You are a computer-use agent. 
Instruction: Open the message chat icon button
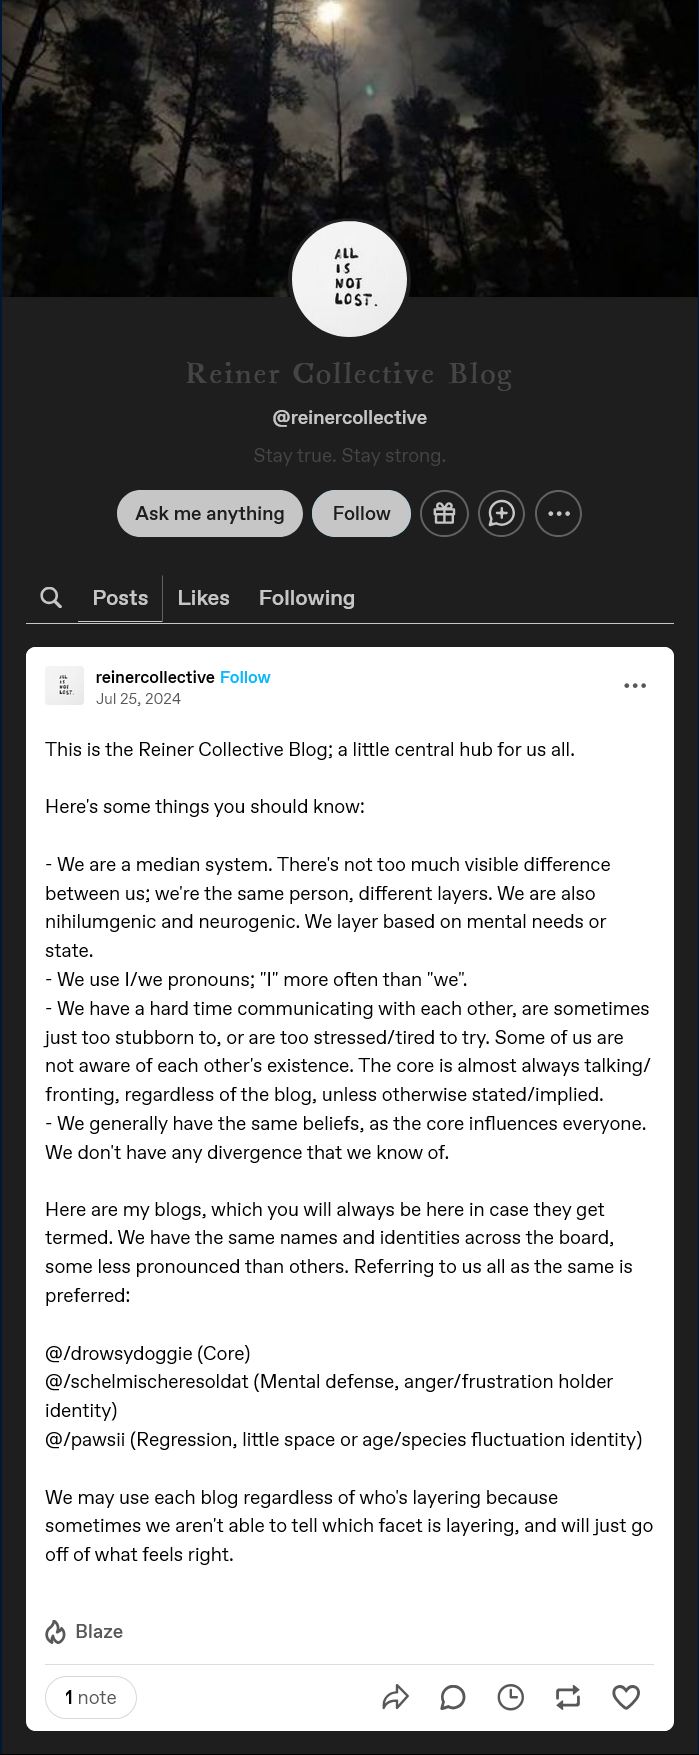click(501, 514)
